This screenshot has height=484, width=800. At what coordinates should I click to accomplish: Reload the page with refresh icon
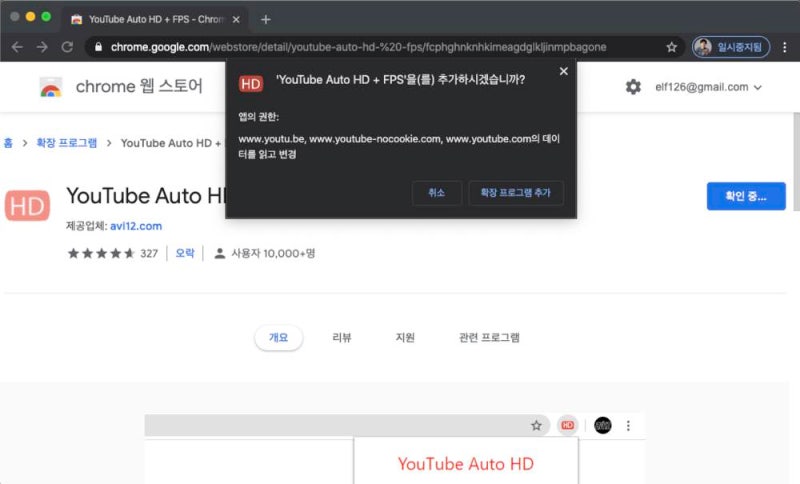(67, 47)
